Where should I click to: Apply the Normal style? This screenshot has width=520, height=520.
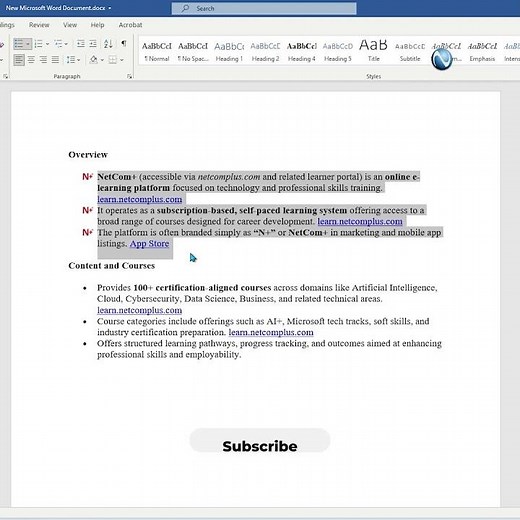point(157,52)
